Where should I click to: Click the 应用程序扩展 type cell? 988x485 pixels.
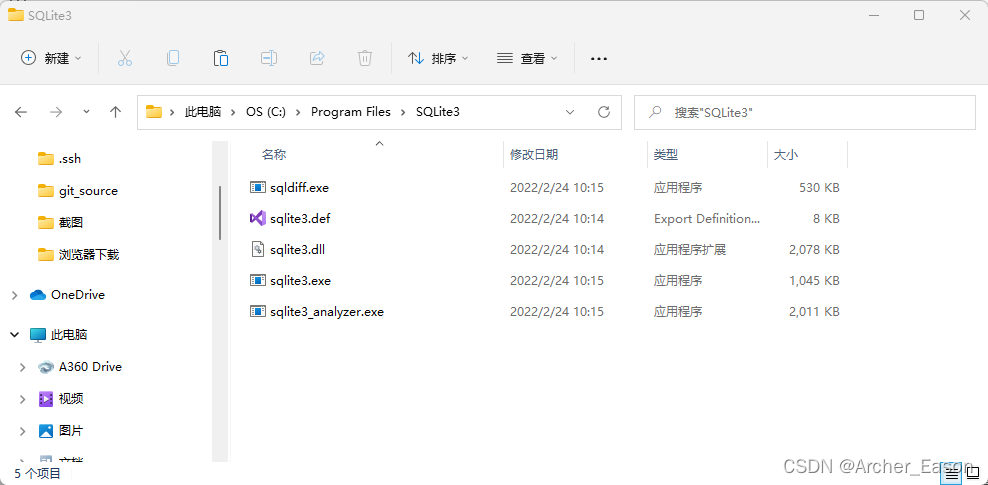click(690, 249)
